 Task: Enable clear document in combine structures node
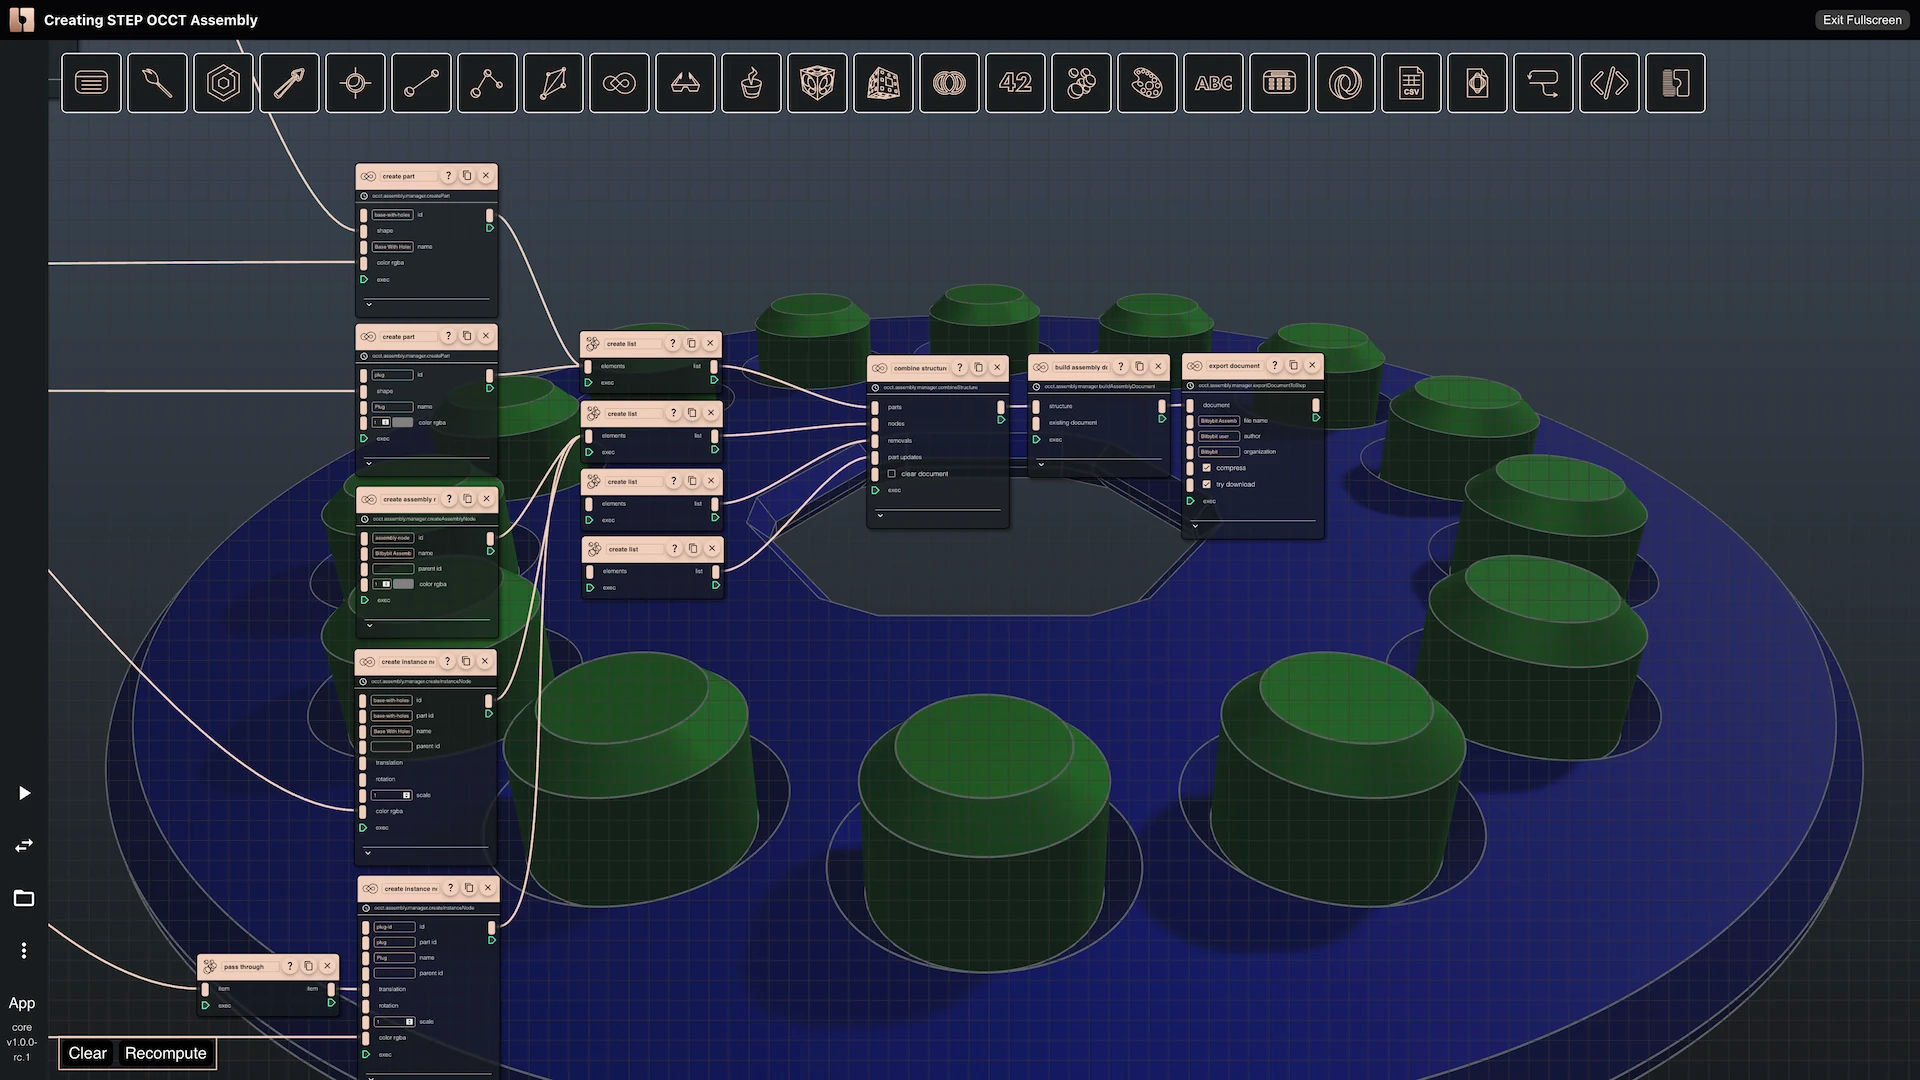coord(890,474)
